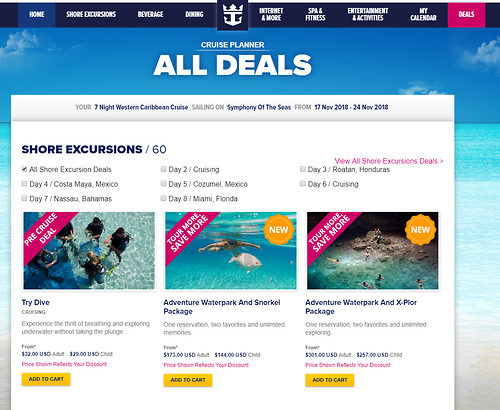
Task: Open the Shore Excursions menu
Action: (91, 14)
